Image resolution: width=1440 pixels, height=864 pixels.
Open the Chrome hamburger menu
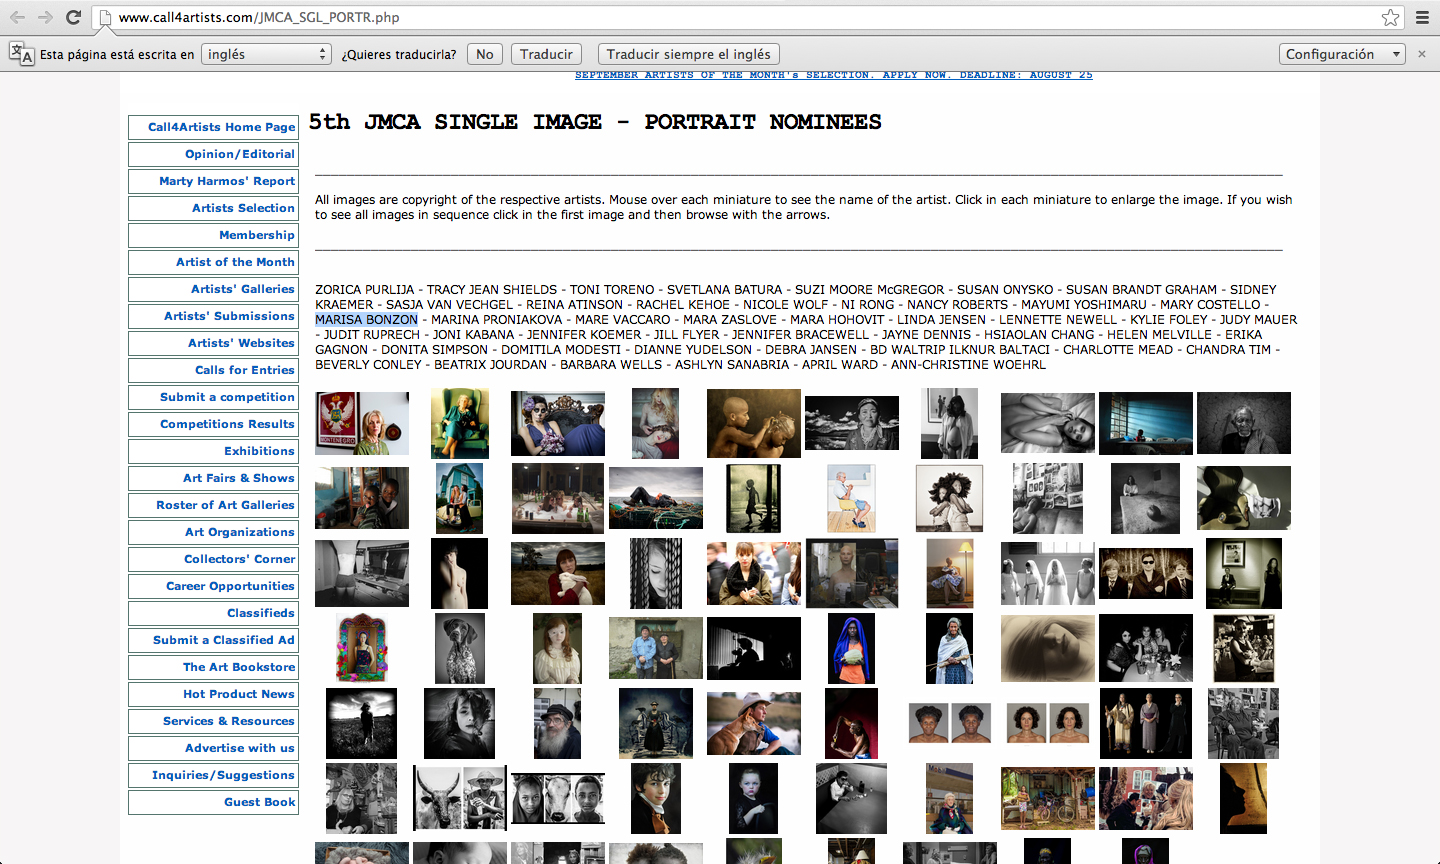pos(1421,17)
